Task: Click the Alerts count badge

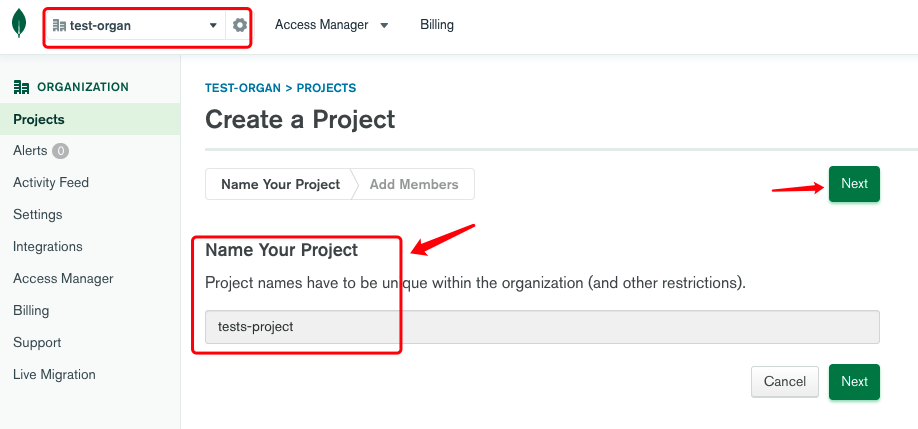Action: click(x=60, y=151)
